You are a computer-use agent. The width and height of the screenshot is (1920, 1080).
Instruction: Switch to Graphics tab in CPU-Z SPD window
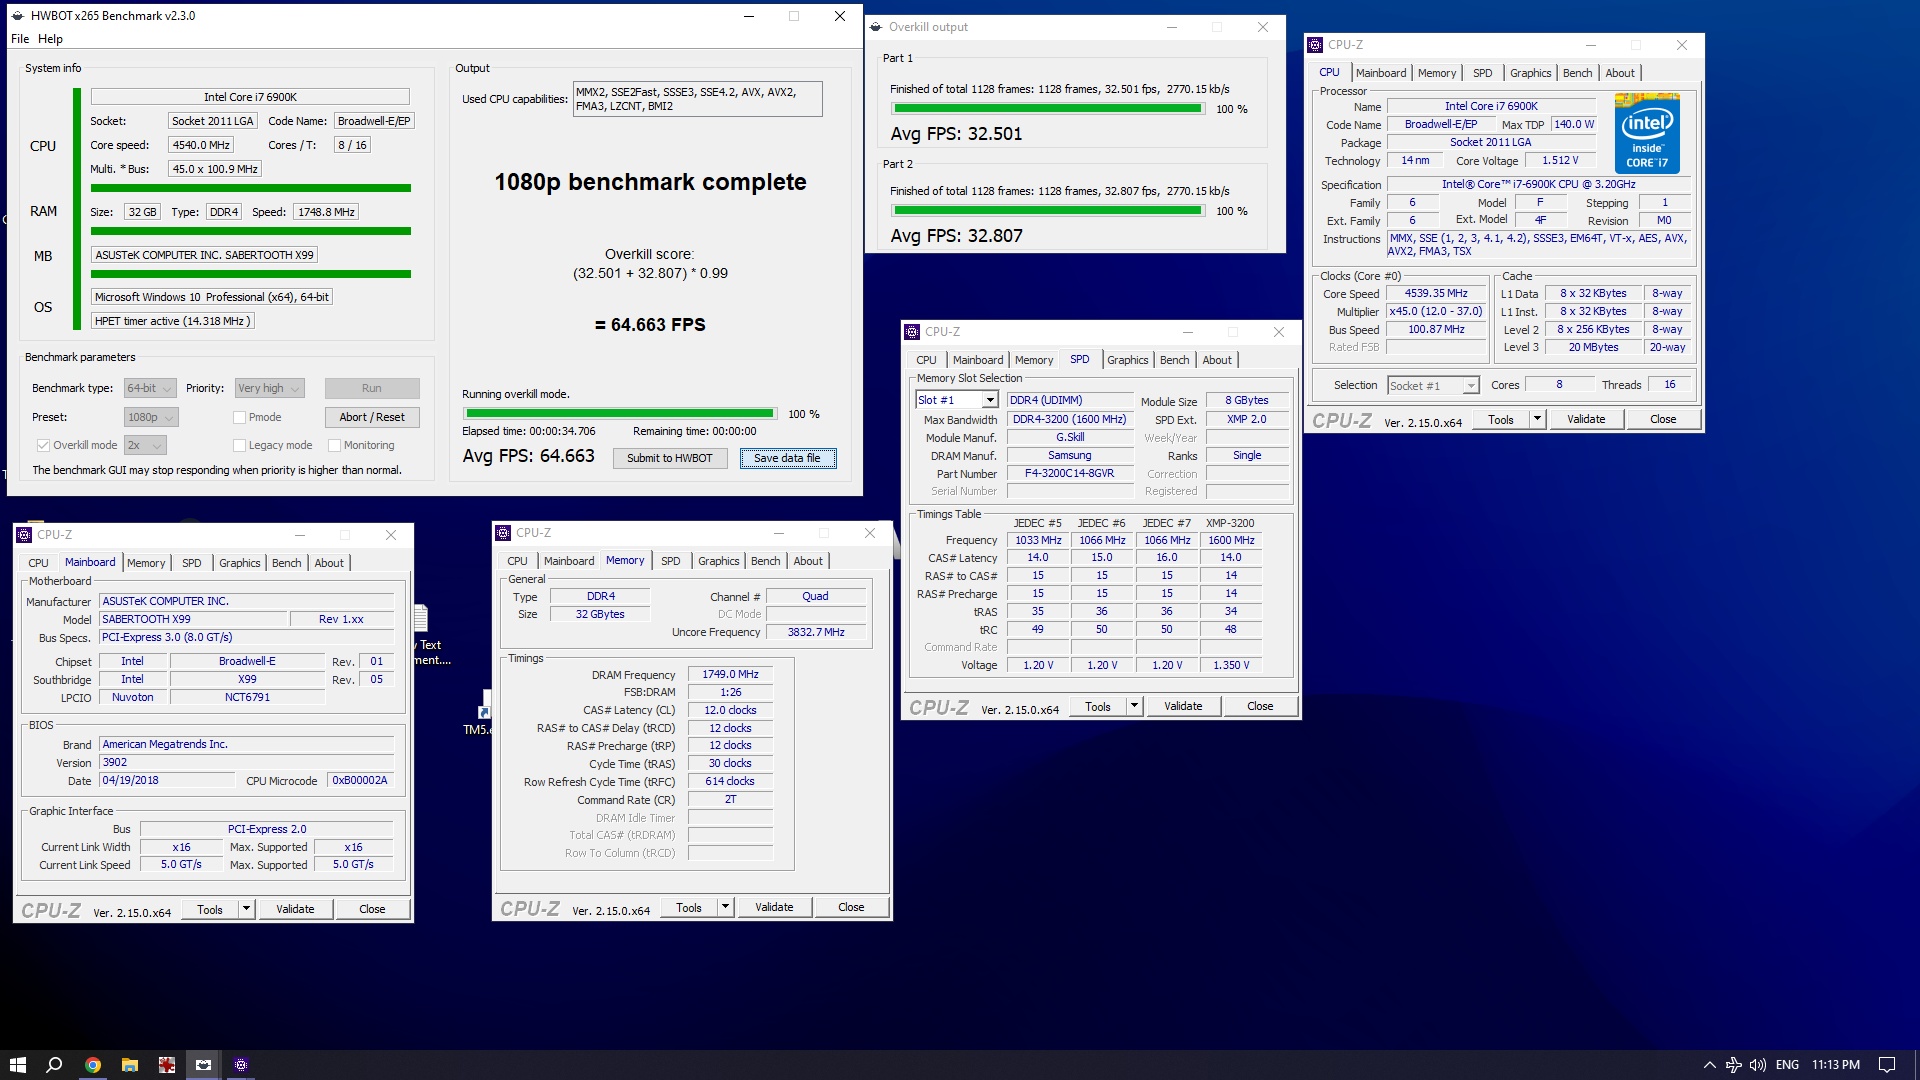[1127, 360]
